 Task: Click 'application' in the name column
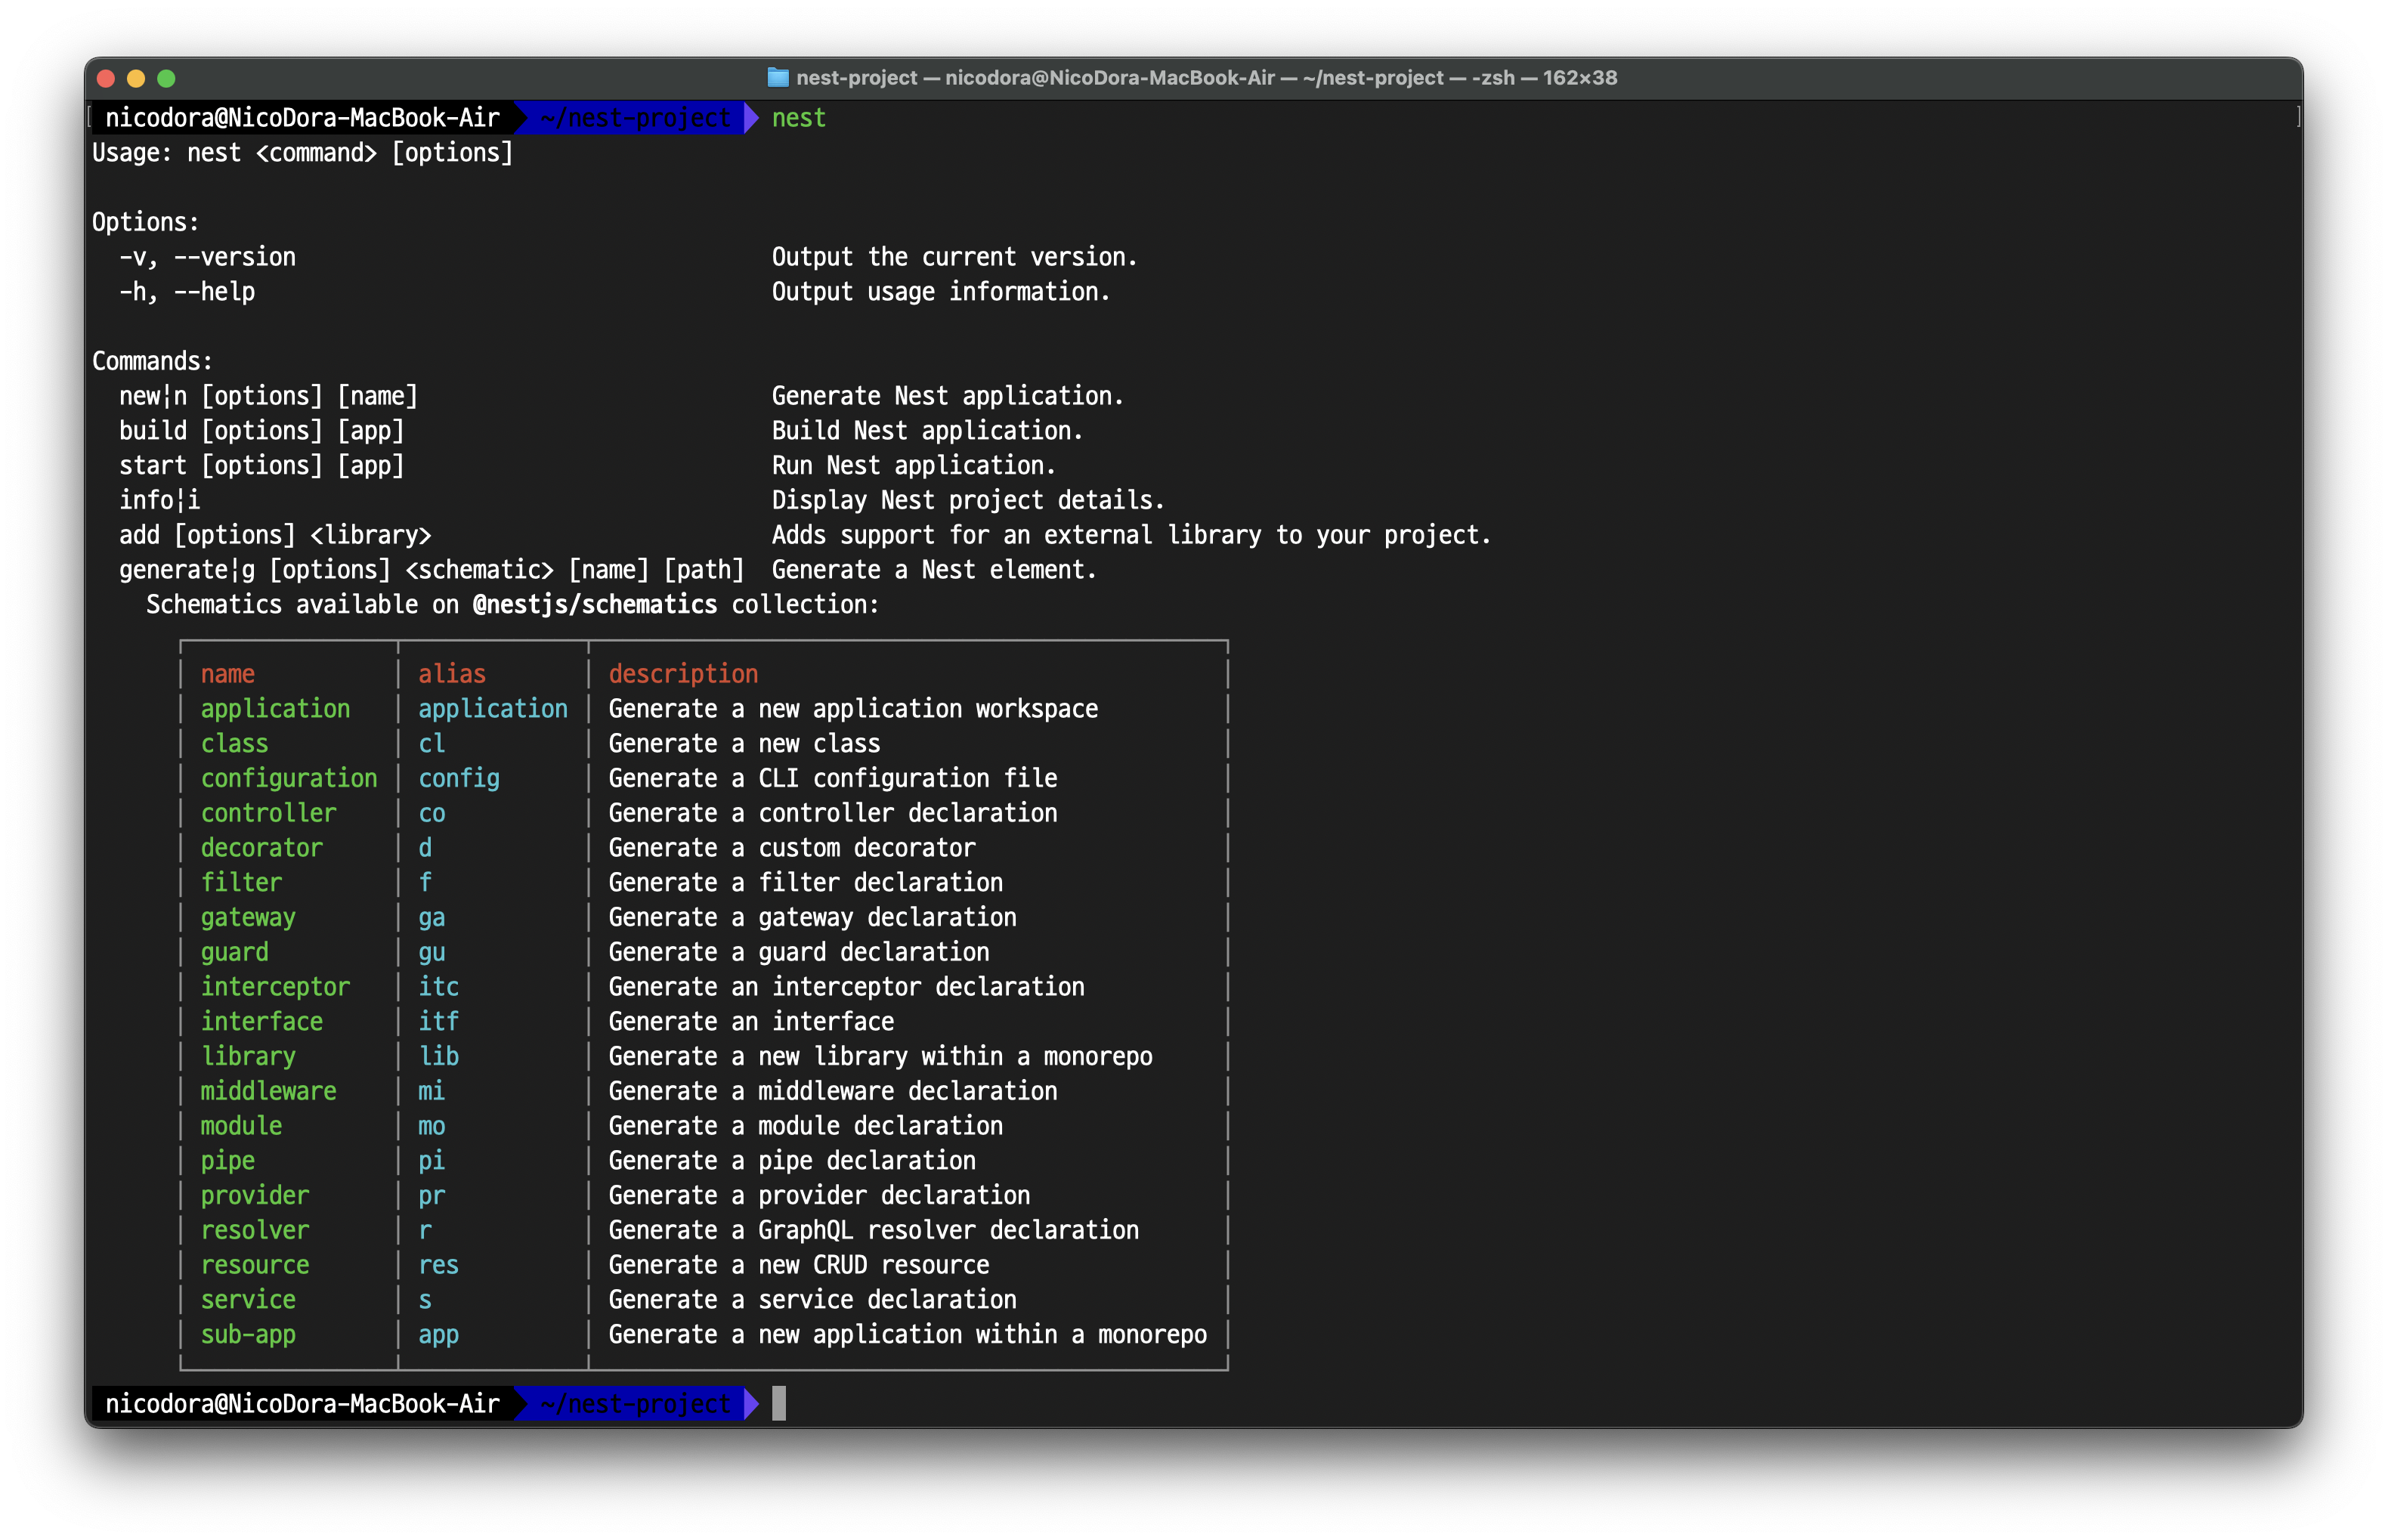[275, 709]
